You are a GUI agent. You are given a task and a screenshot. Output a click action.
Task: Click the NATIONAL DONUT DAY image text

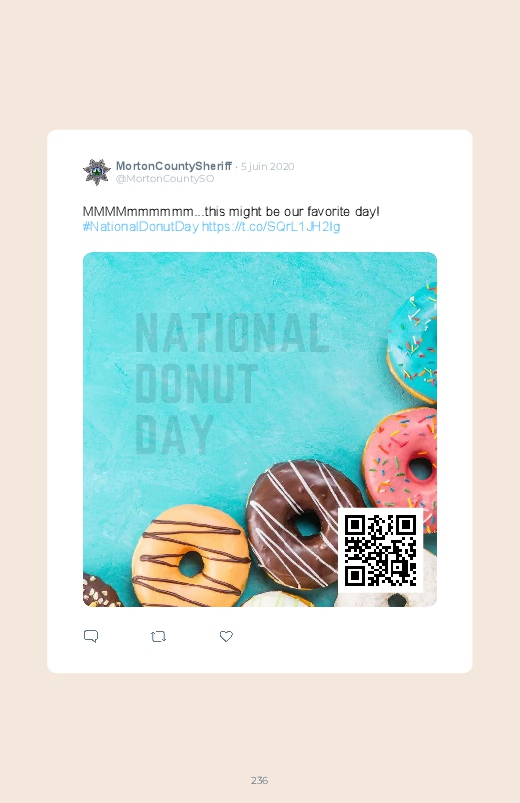pos(231,383)
